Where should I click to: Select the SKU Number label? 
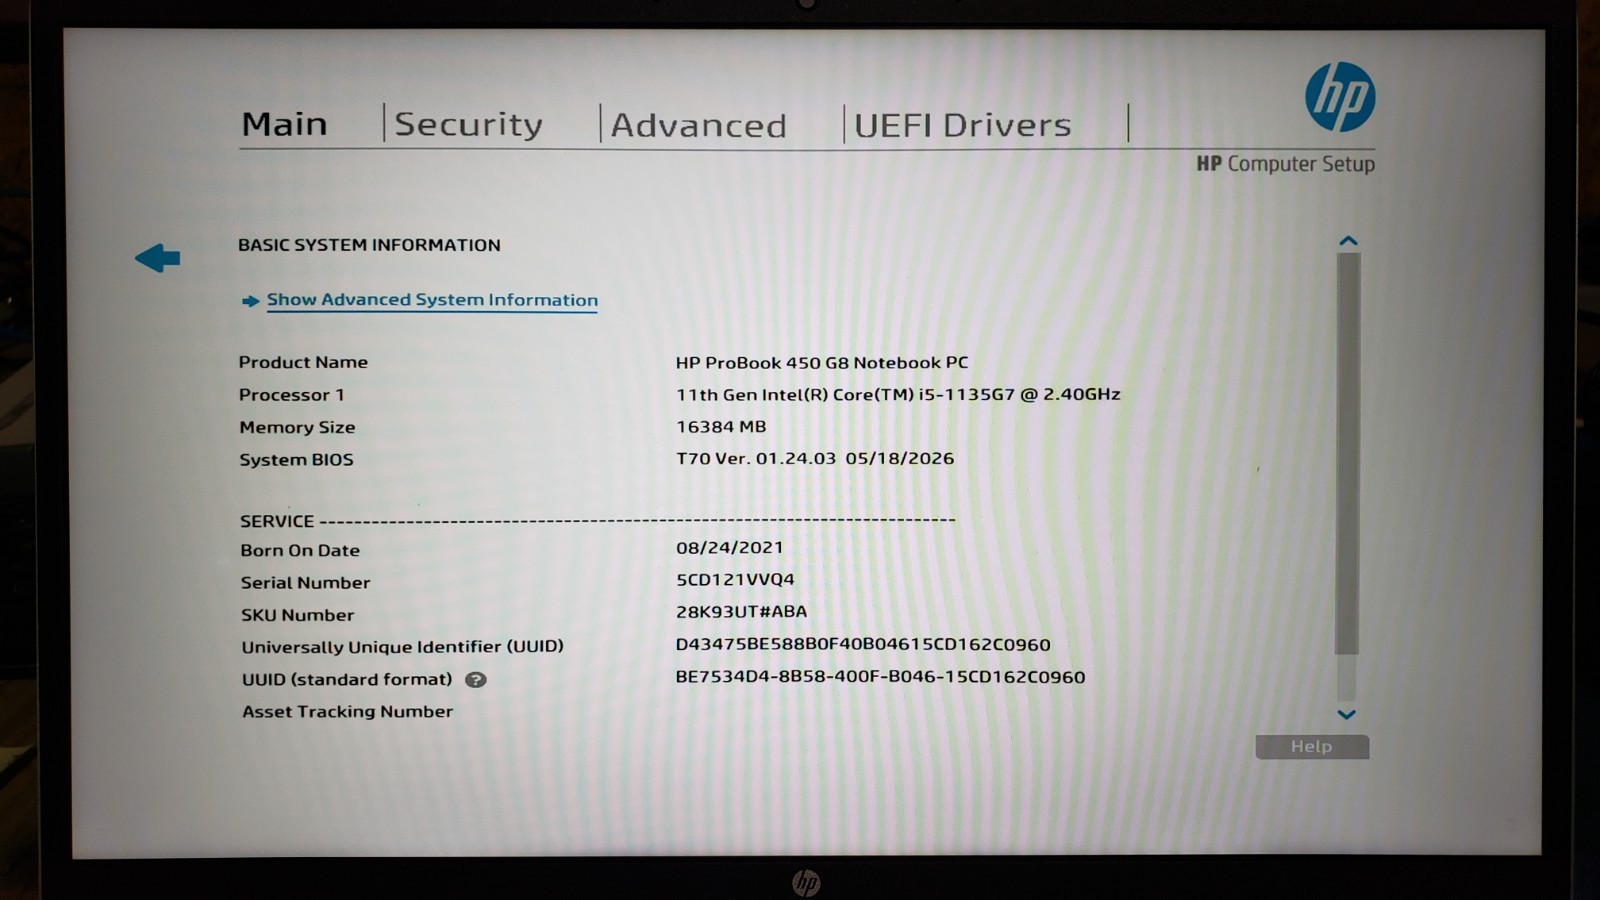(297, 615)
